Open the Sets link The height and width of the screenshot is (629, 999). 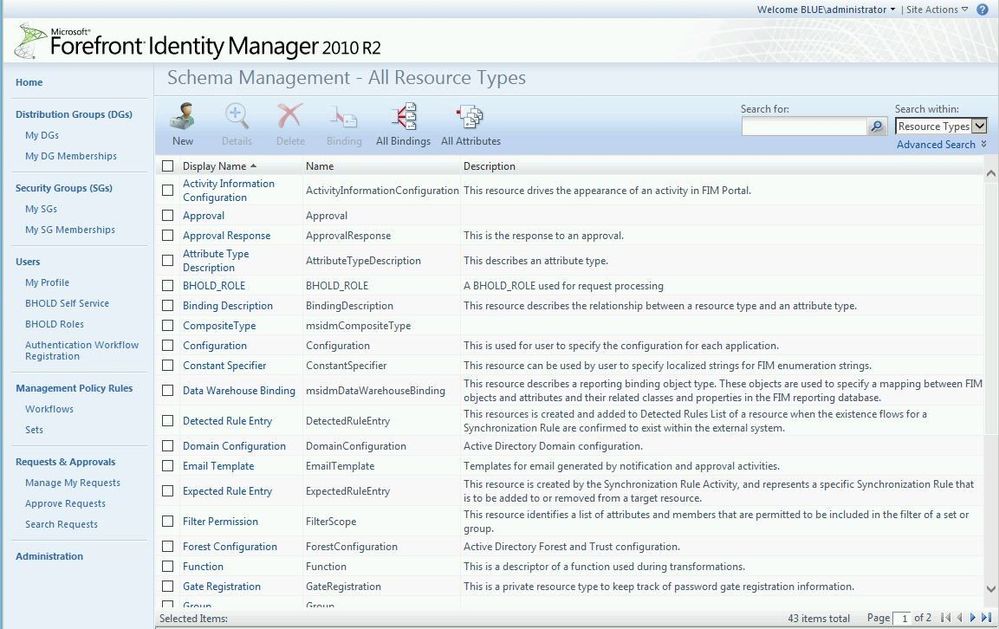click(34, 430)
